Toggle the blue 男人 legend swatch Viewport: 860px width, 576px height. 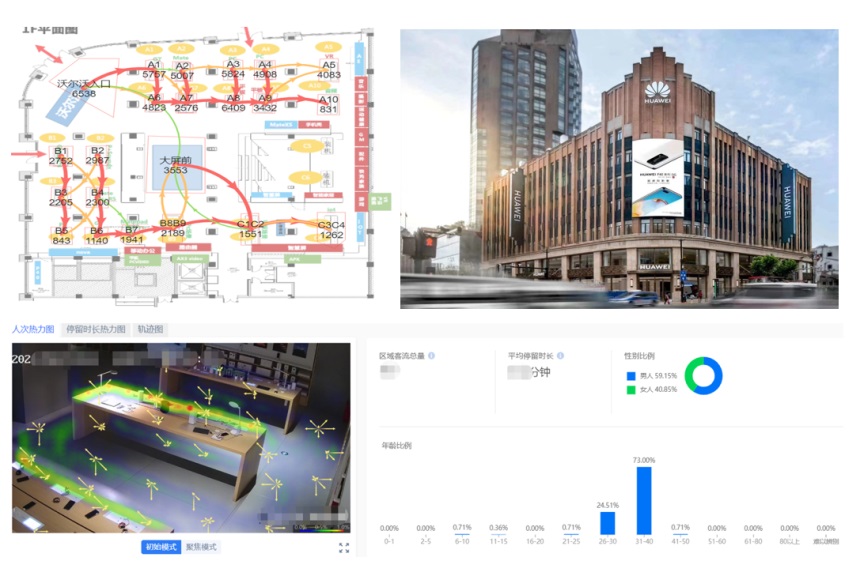(631, 376)
